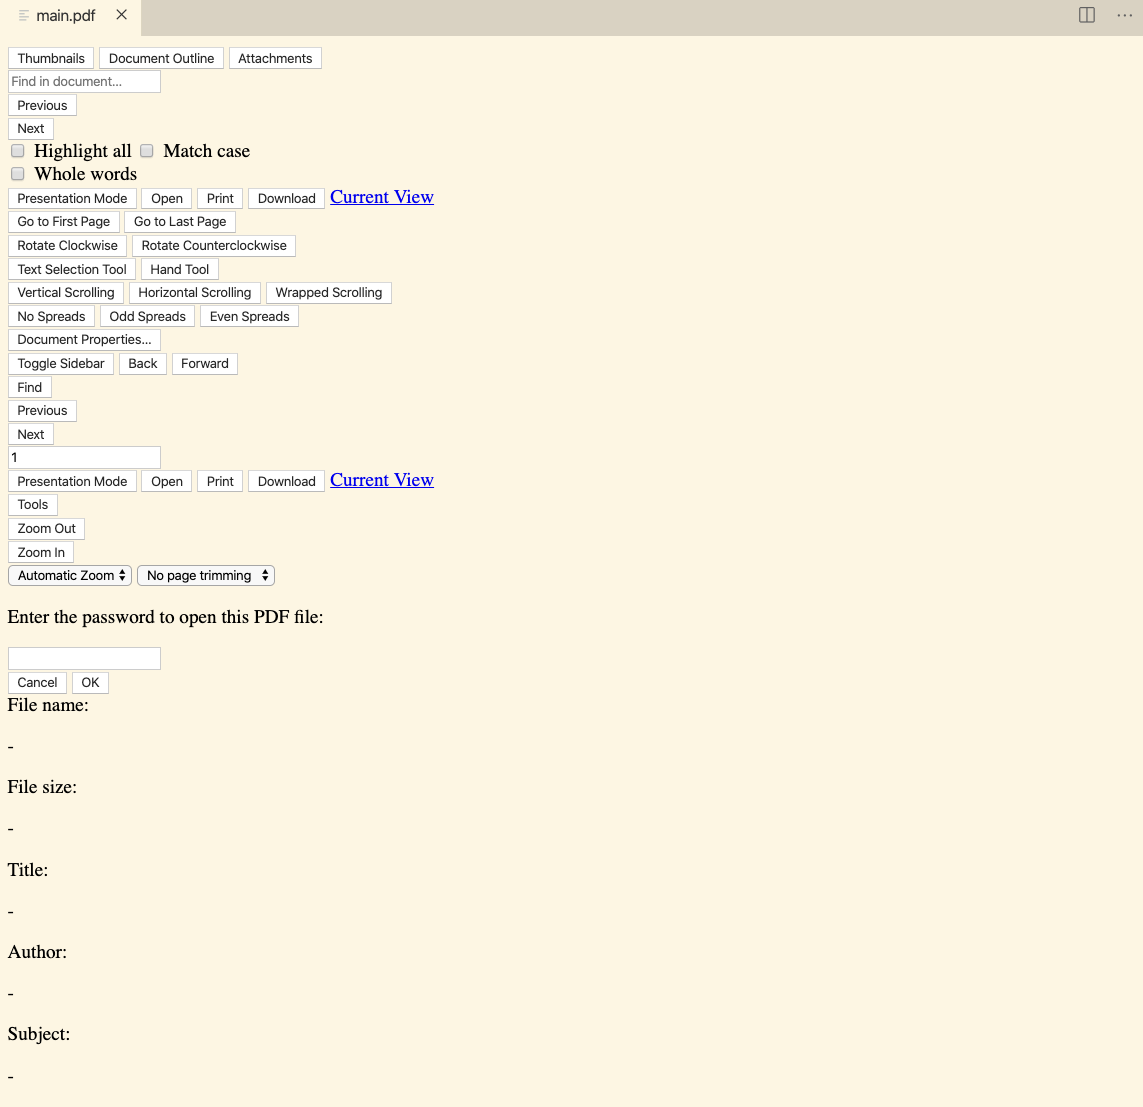1143x1107 pixels.
Task: Go to First Page
Action: coord(63,222)
